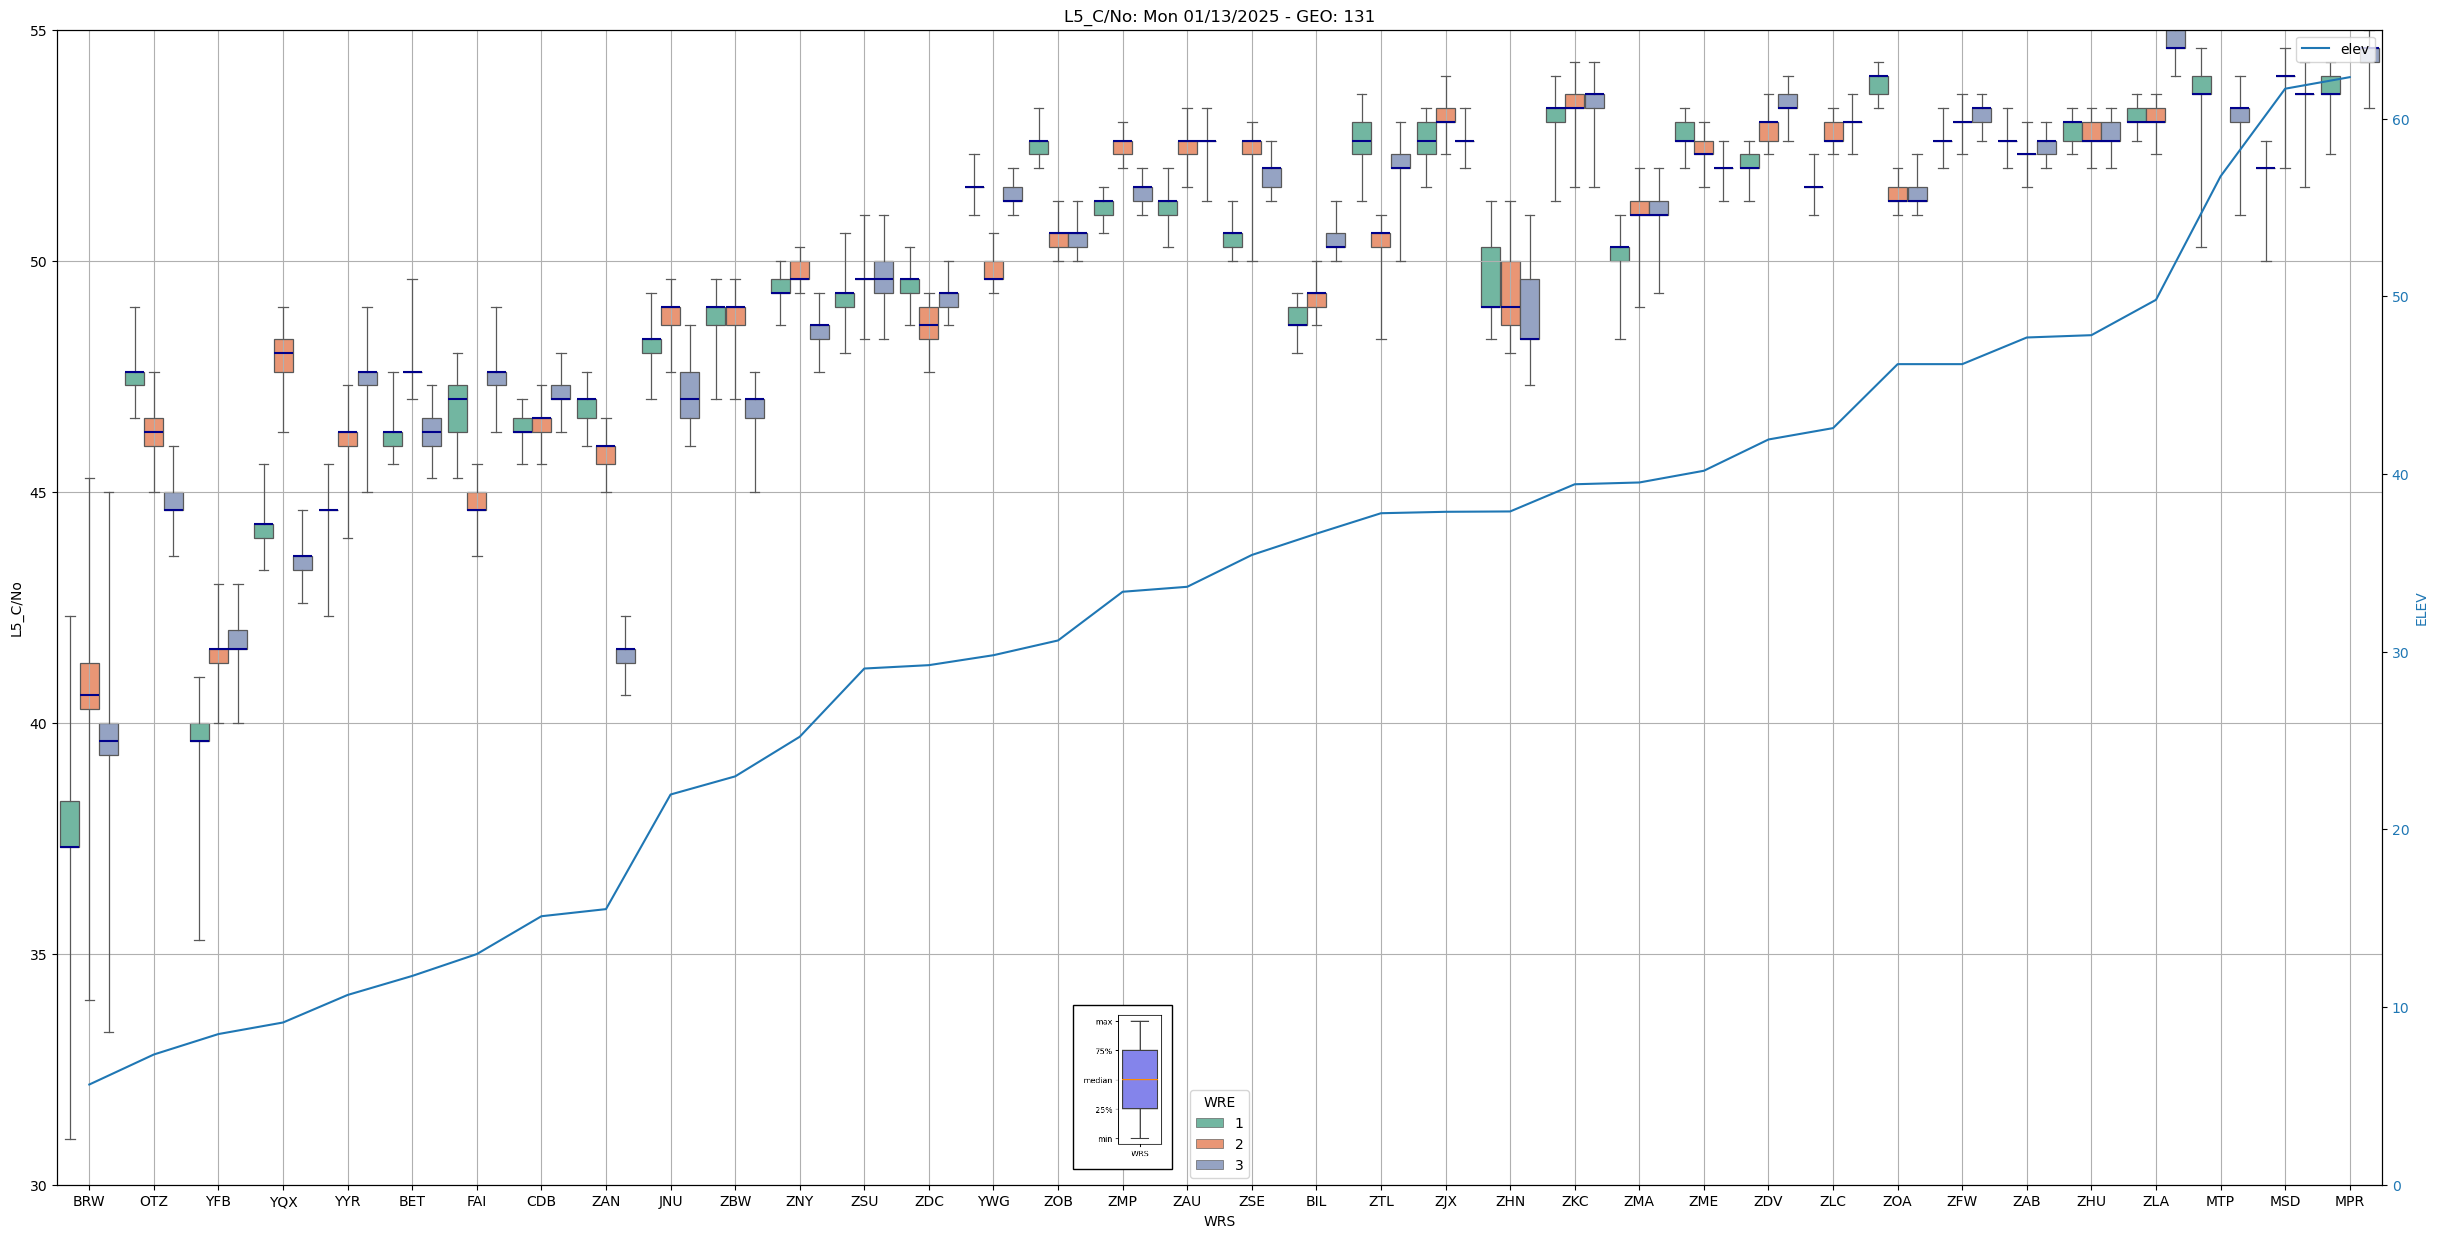Click the ZLA station tick label
The width and height of the screenshot is (2439, 1238).
2155,1201
